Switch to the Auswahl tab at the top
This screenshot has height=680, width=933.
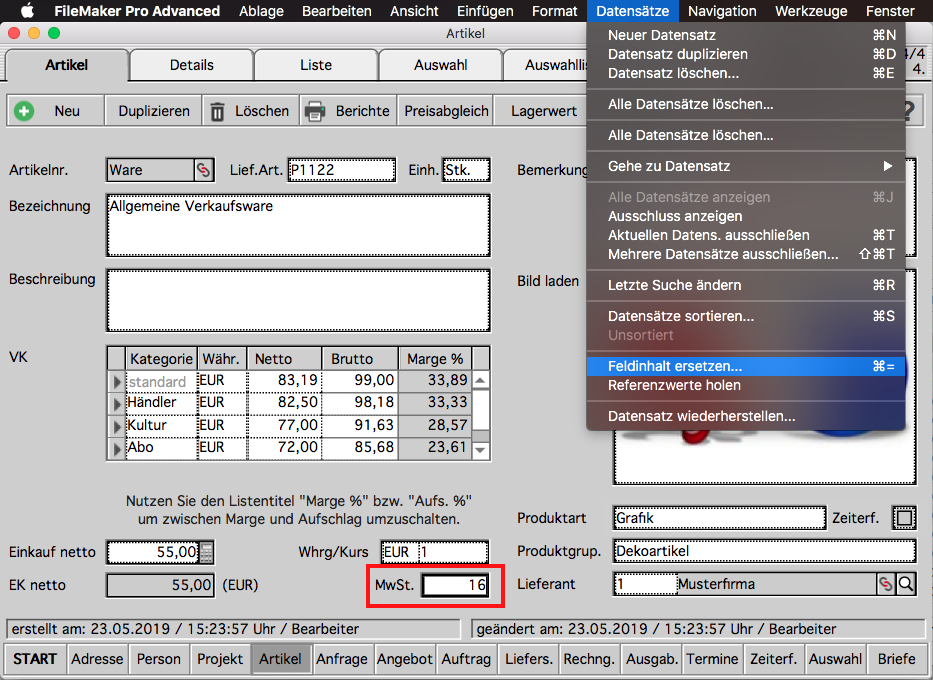click(440, 65)
